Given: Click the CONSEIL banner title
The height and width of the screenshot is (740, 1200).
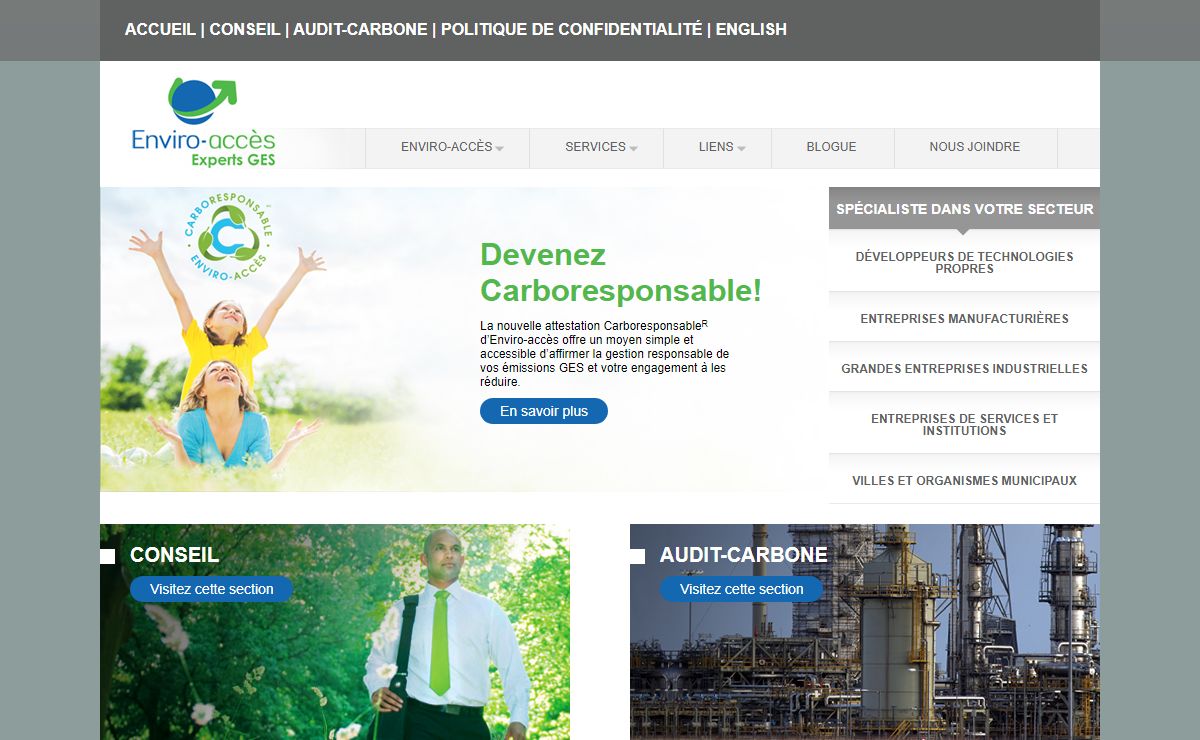Looking at the screenshot, I should click(x=174, y=555).
